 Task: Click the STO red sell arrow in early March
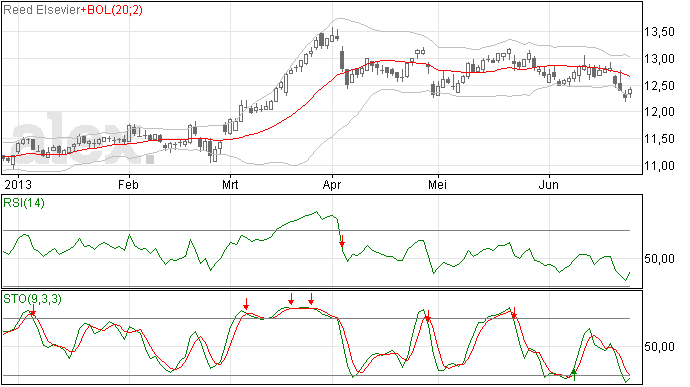246,304
